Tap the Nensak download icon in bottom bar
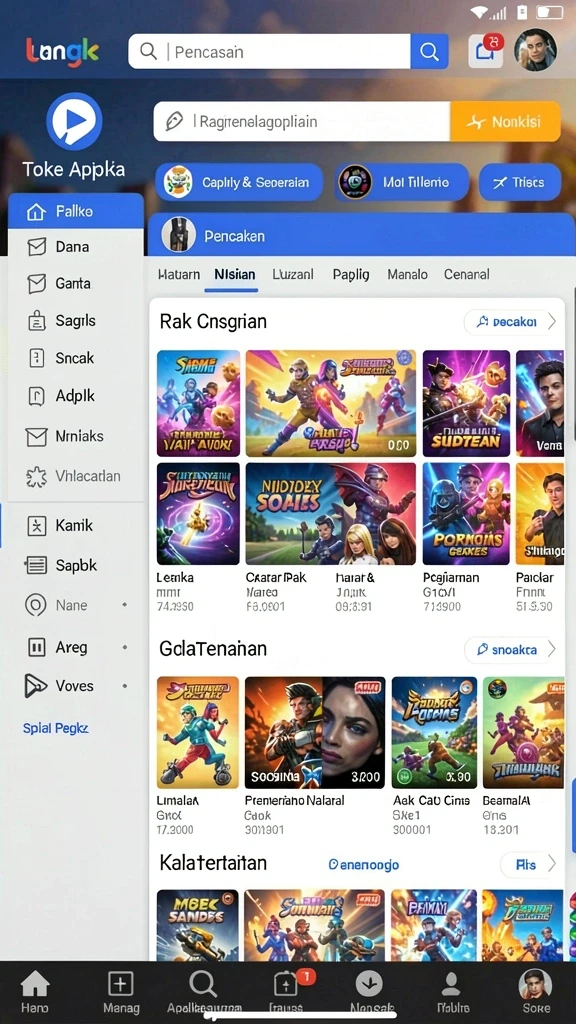 click(368, 991)
